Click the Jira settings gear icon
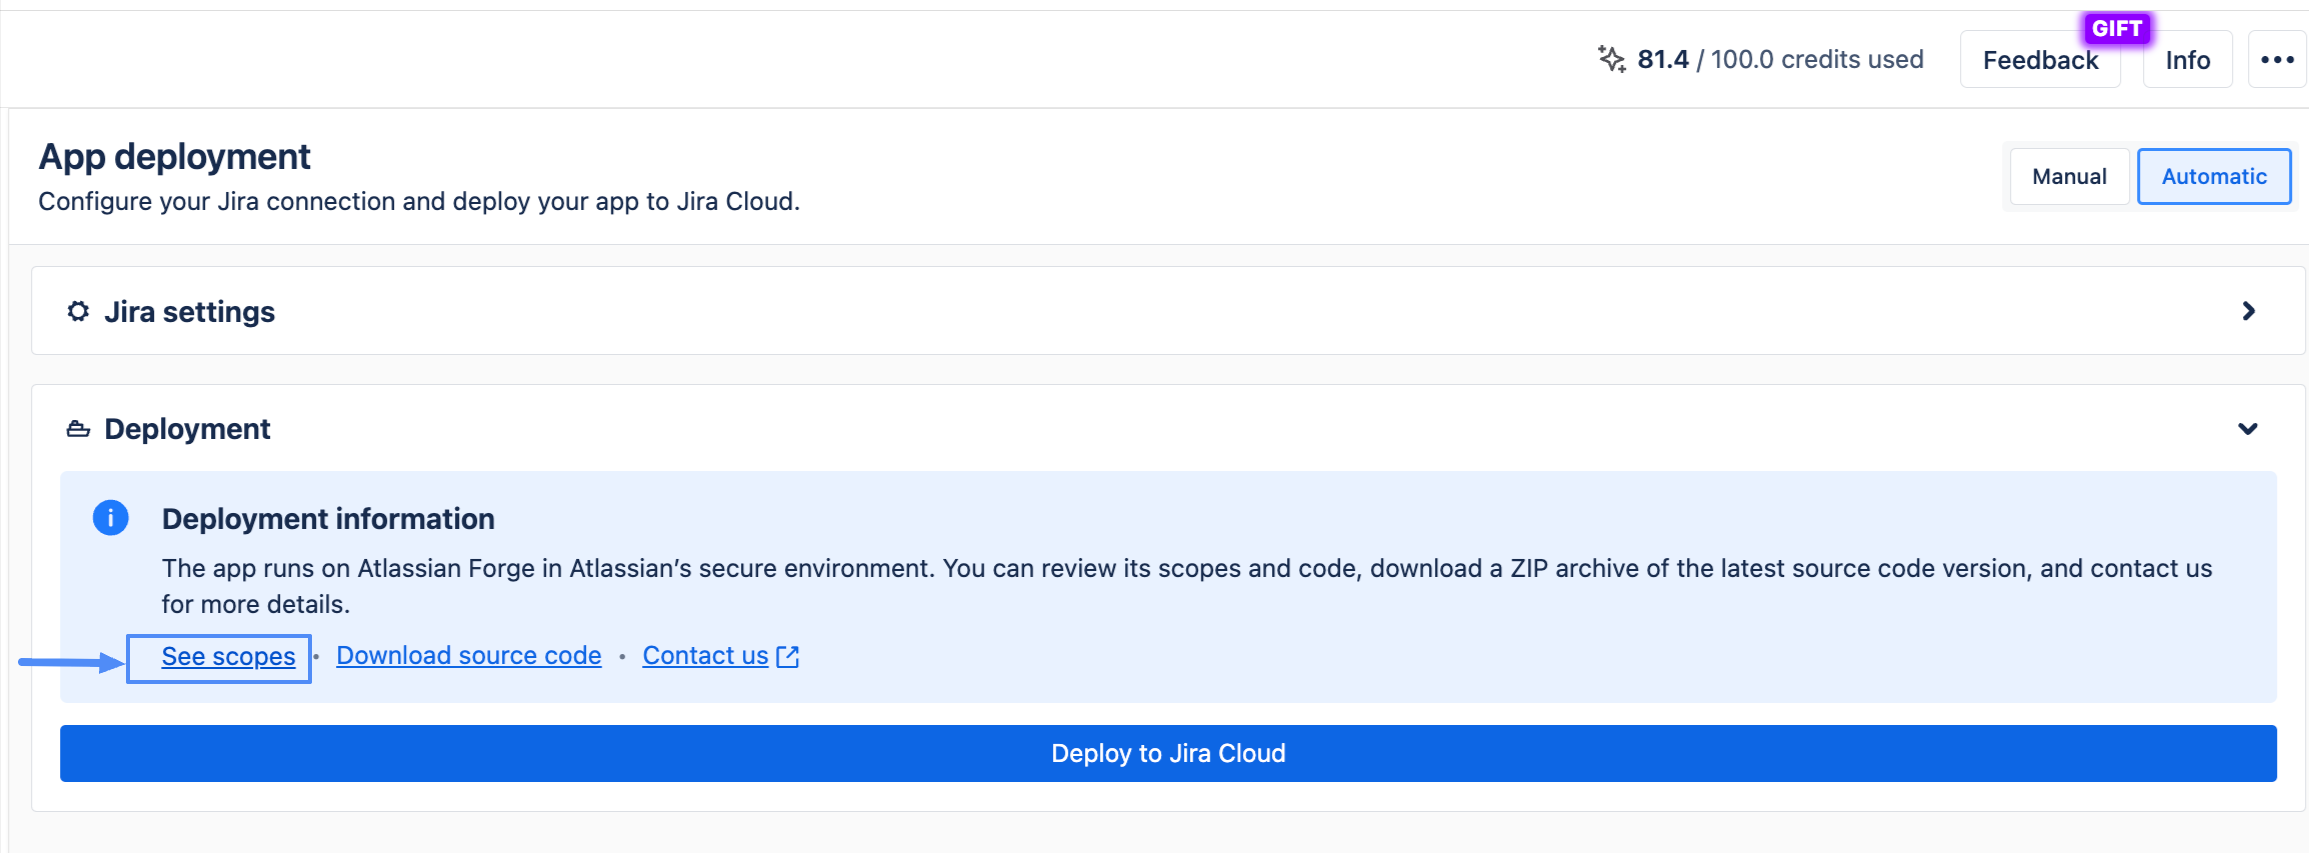The width and height of the screenshot is (2309, 853). point(78,312)
